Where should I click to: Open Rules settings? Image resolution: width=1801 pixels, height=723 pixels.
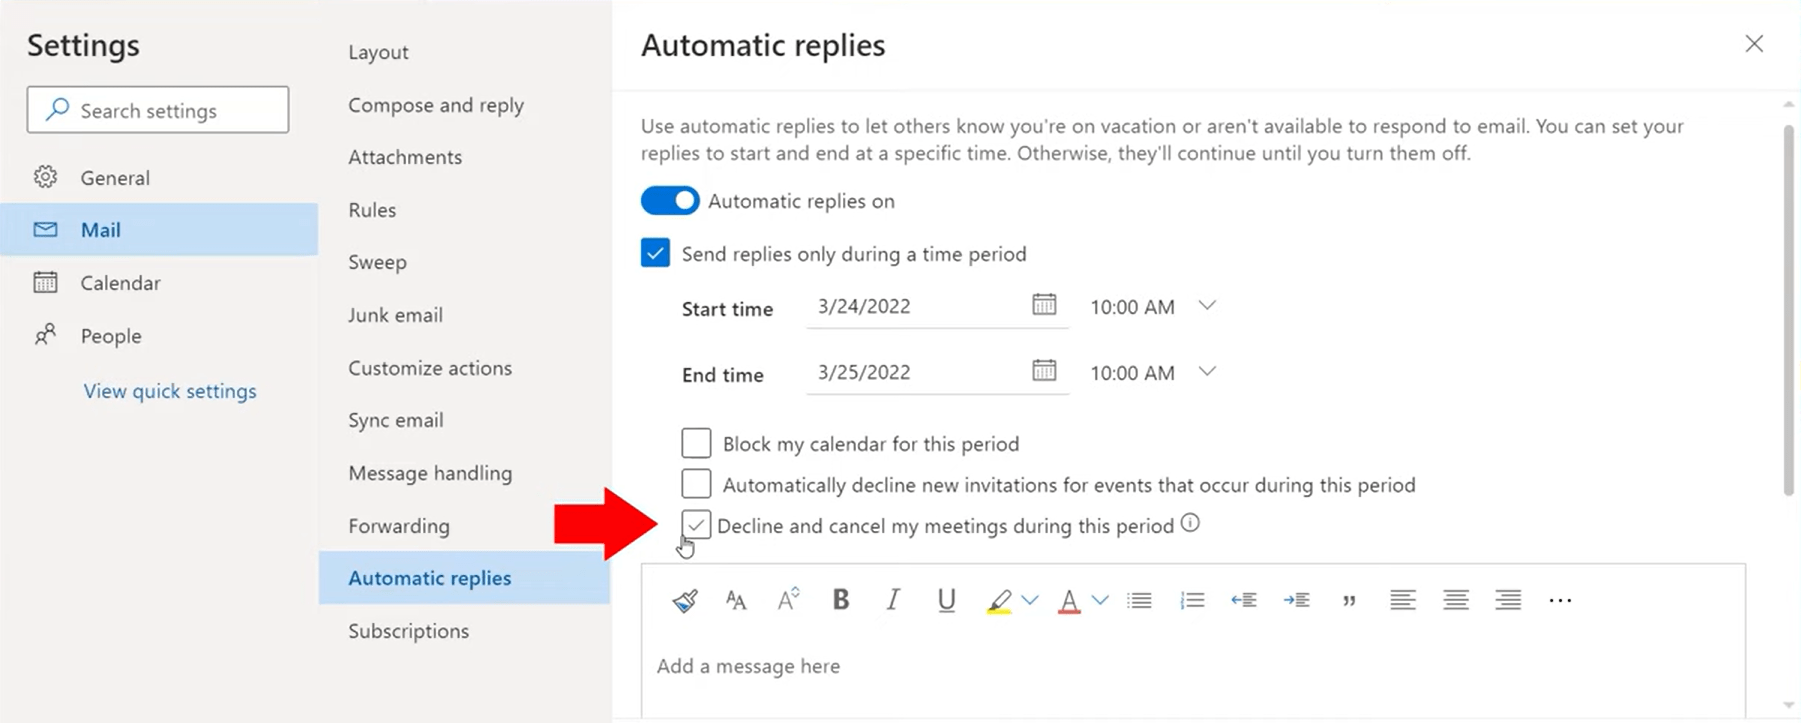point(372,210)
